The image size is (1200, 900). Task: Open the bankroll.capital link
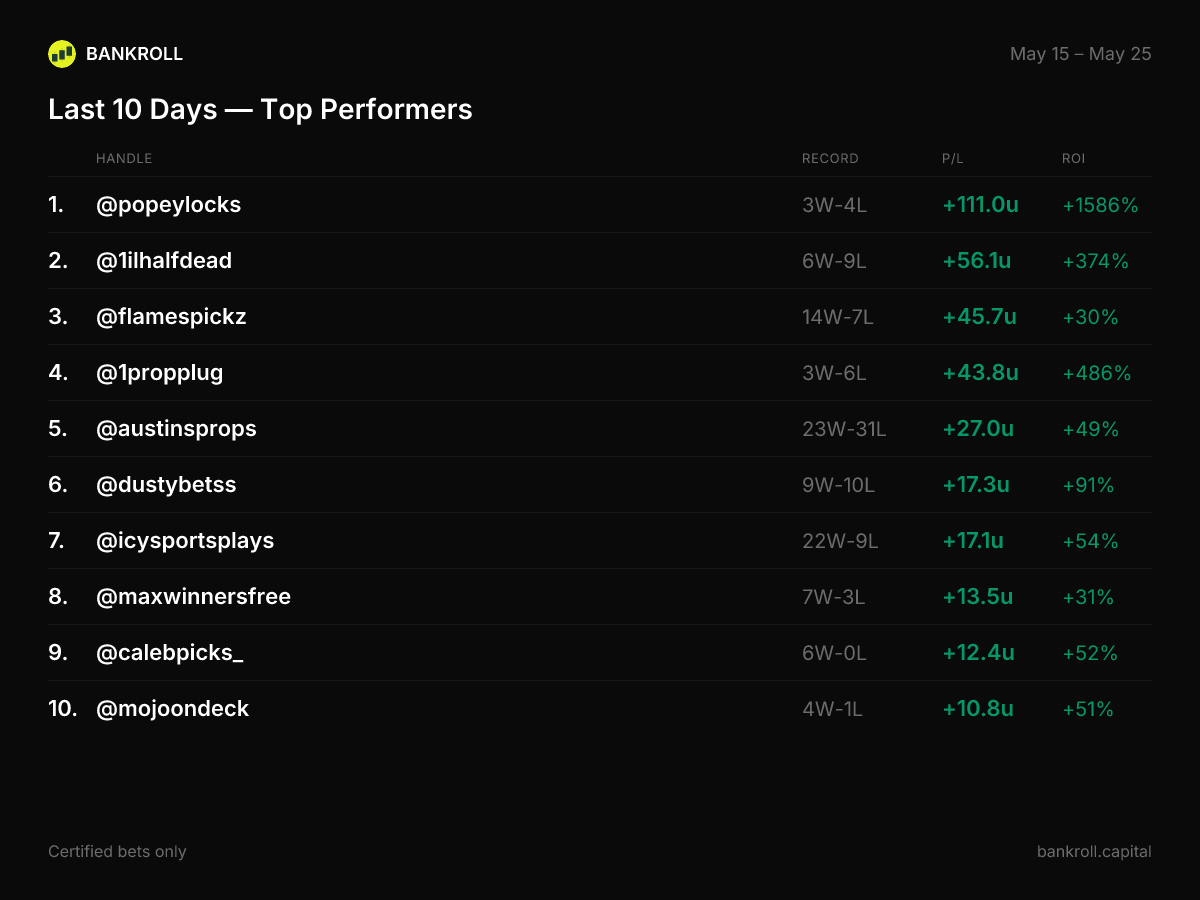(x=1094, y=852)
